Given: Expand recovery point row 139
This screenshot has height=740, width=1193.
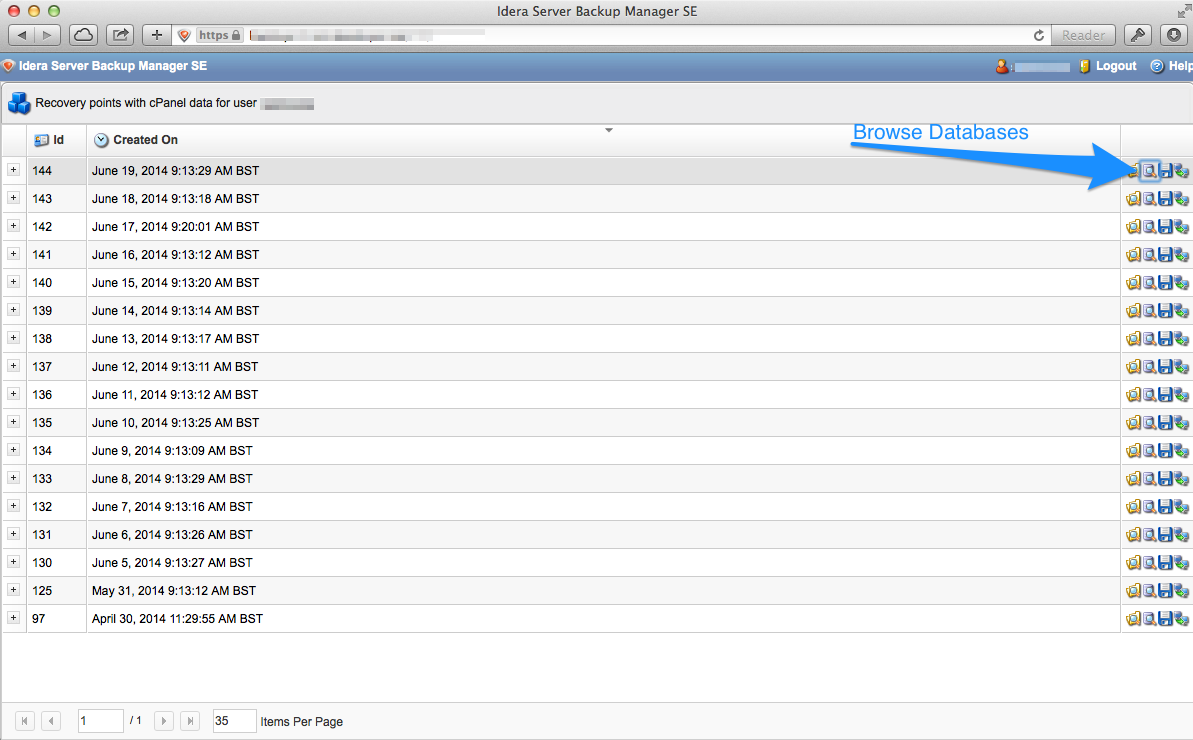Looking at the screenshot, I should click(x=13, y=310).
